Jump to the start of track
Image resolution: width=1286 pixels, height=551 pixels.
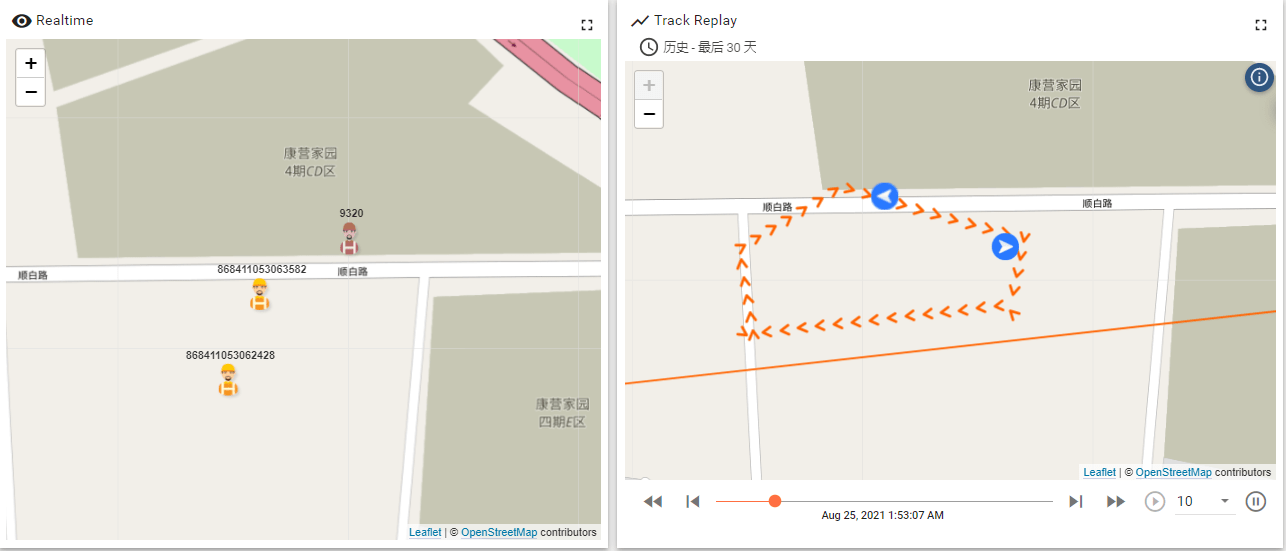pos(692,501)
